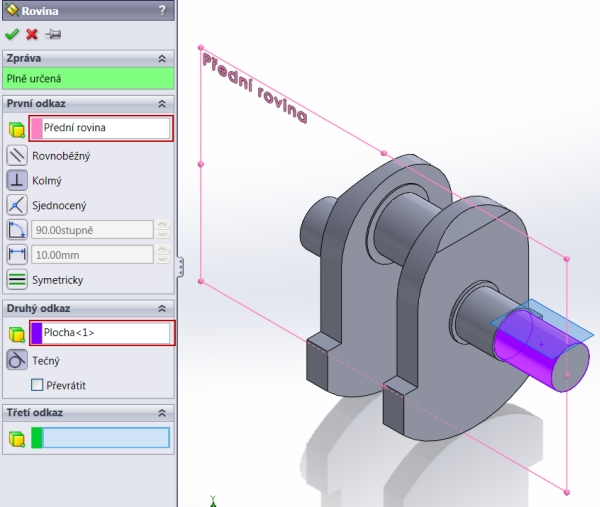
Task: Click the 90.00stupně angle input field
Action: 92,230
